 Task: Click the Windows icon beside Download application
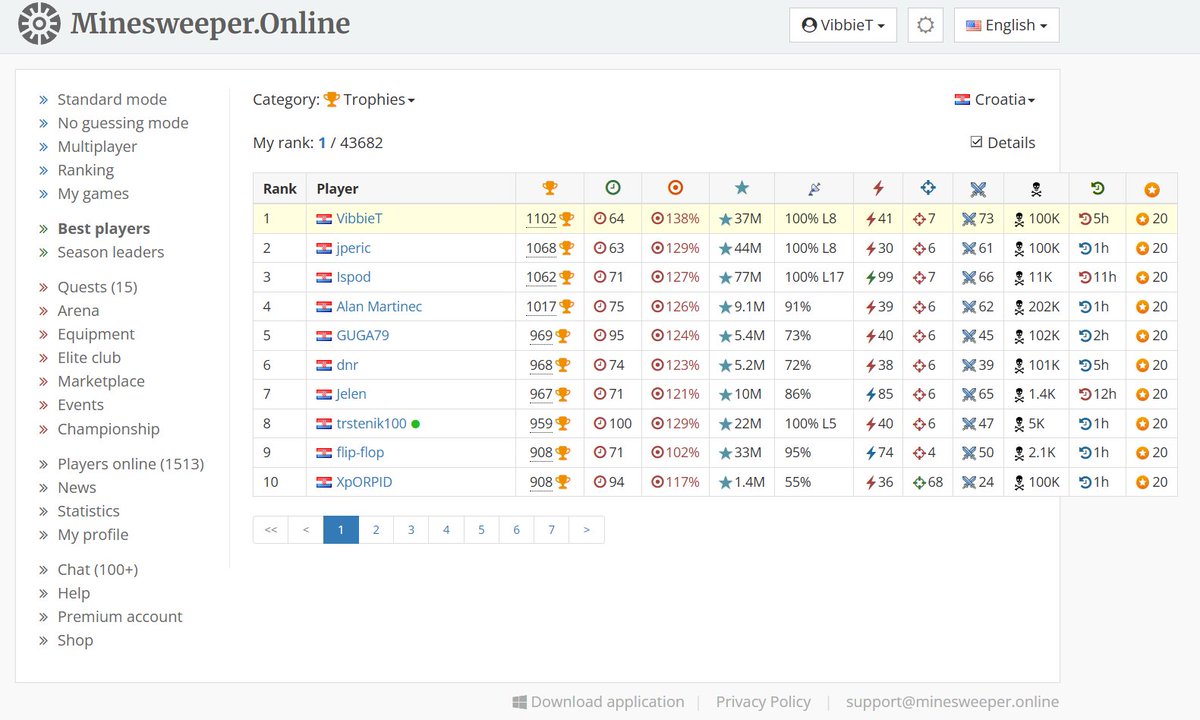click(x=519, y=702)
